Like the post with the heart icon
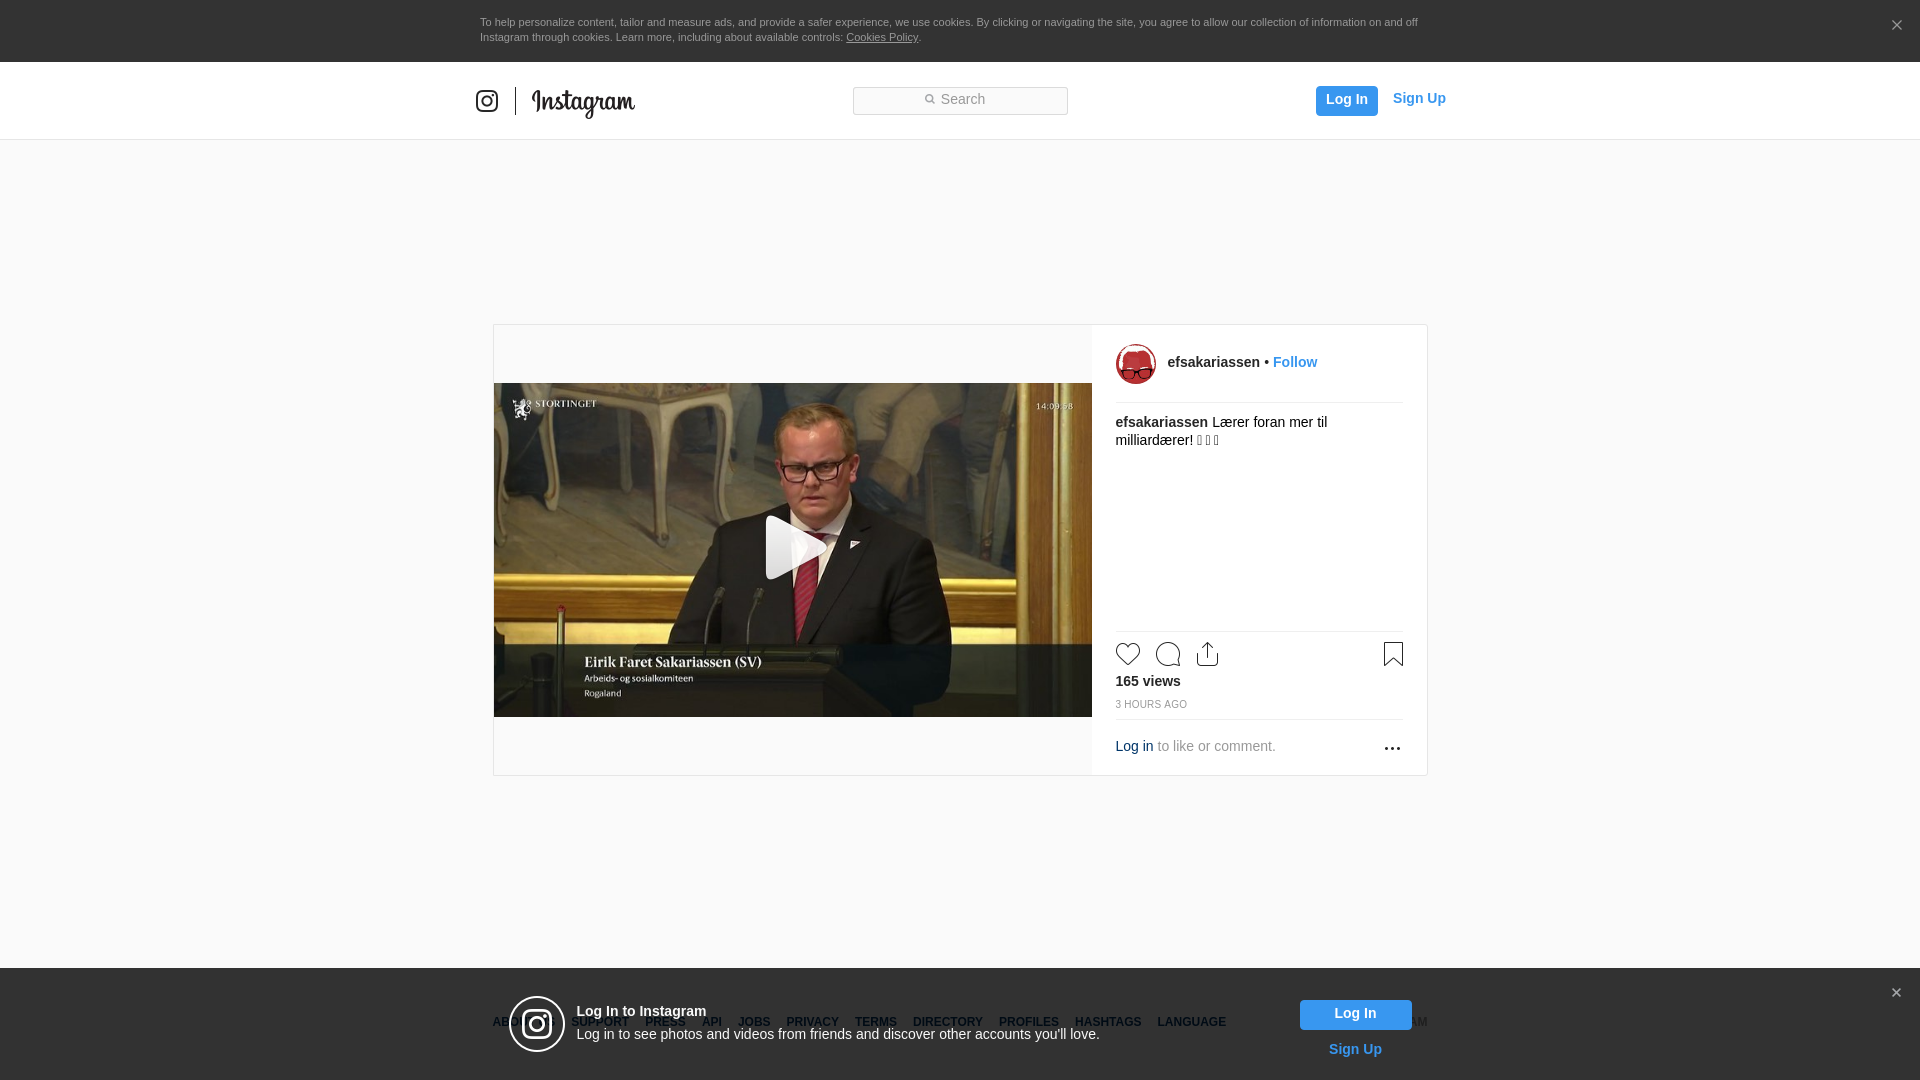 point(1127,654)
